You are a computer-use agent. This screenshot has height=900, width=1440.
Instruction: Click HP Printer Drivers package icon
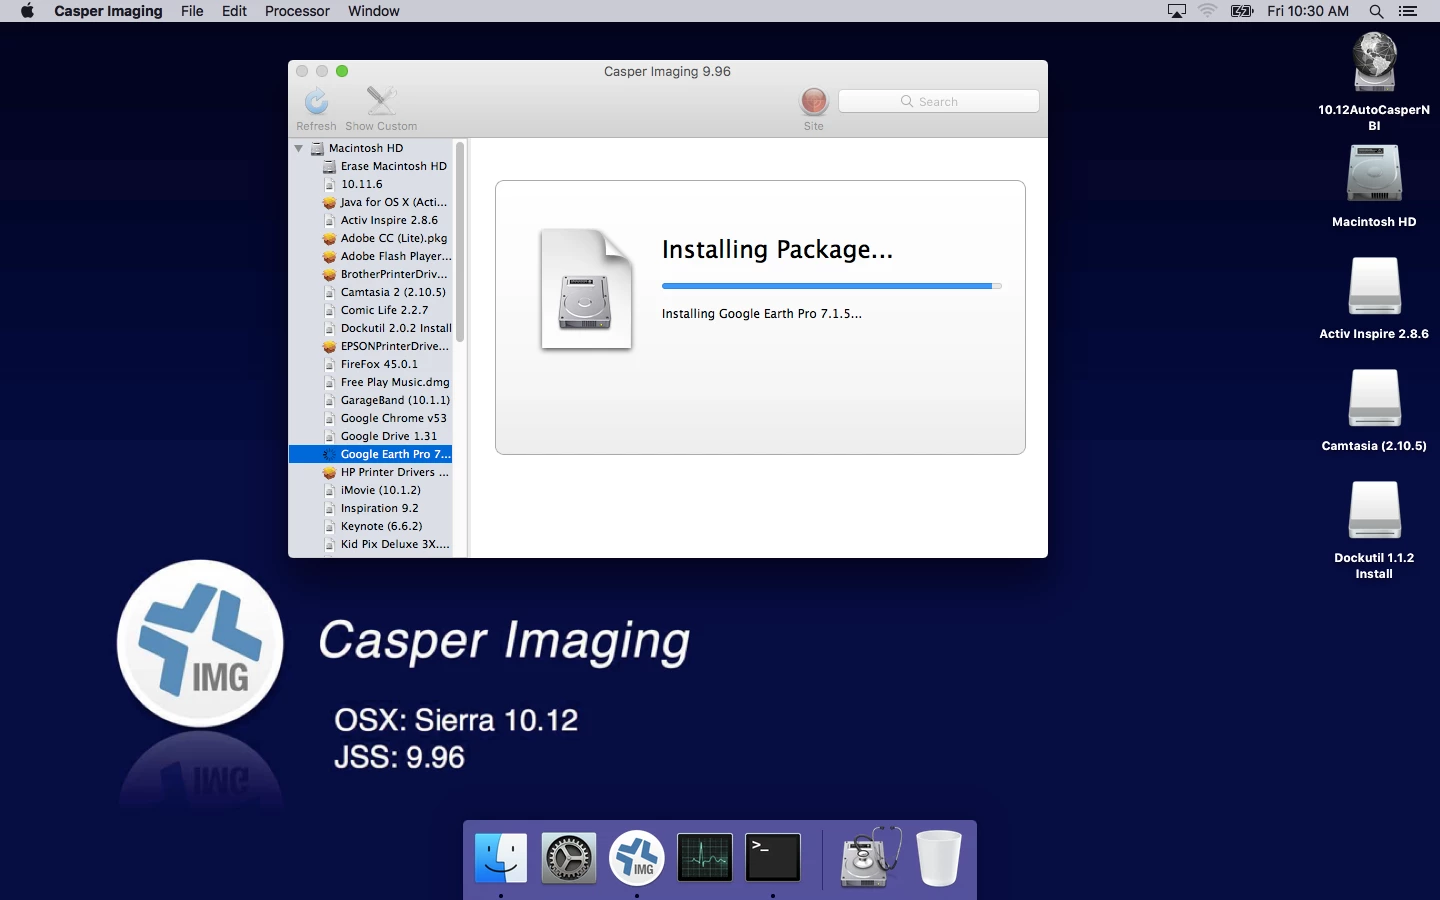(329, 472)
